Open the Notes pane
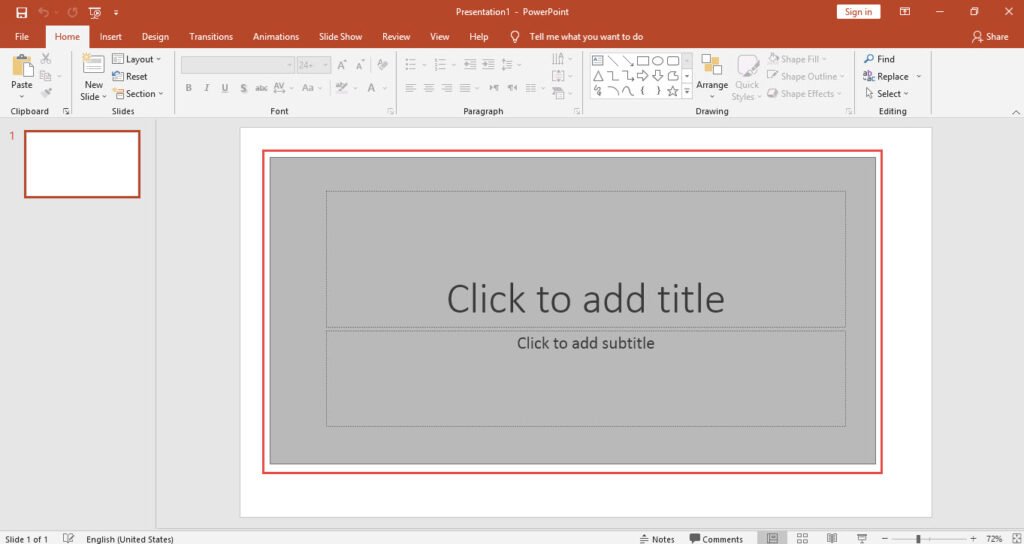Image resolution: width=1024 pixels, height=544 pixels. tap(657, 539)
